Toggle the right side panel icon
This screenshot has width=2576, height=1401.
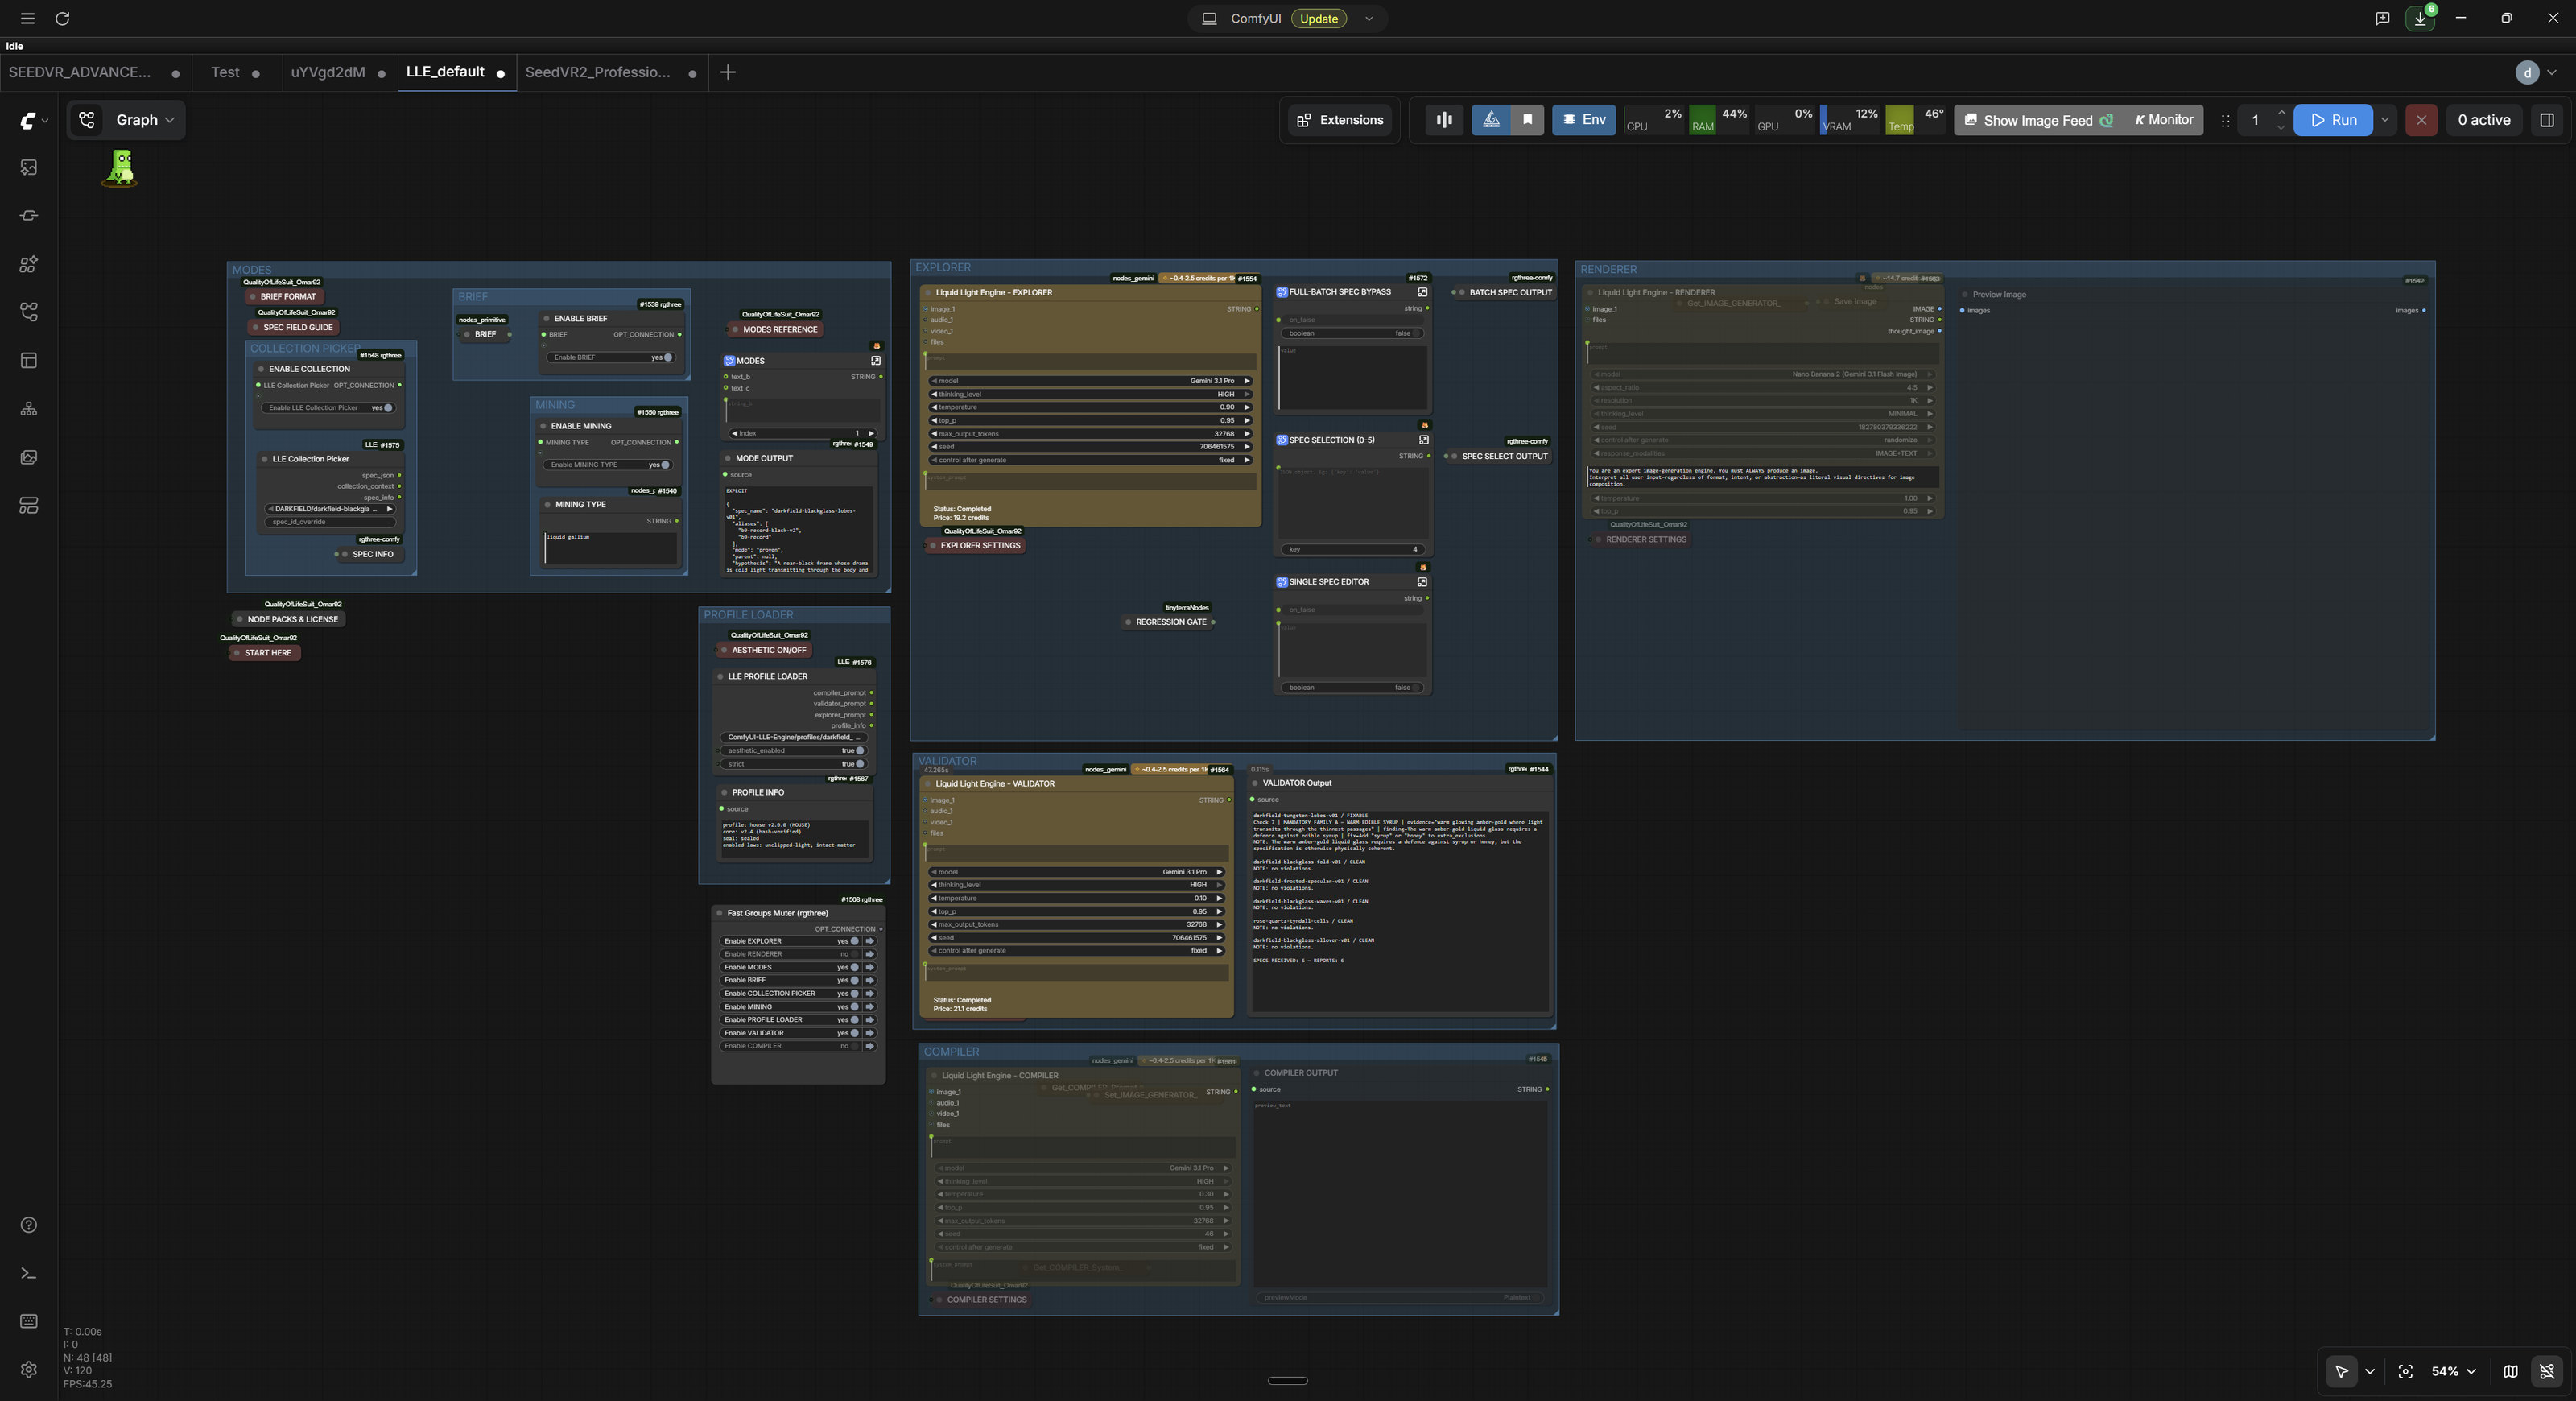click(2547, 120)
